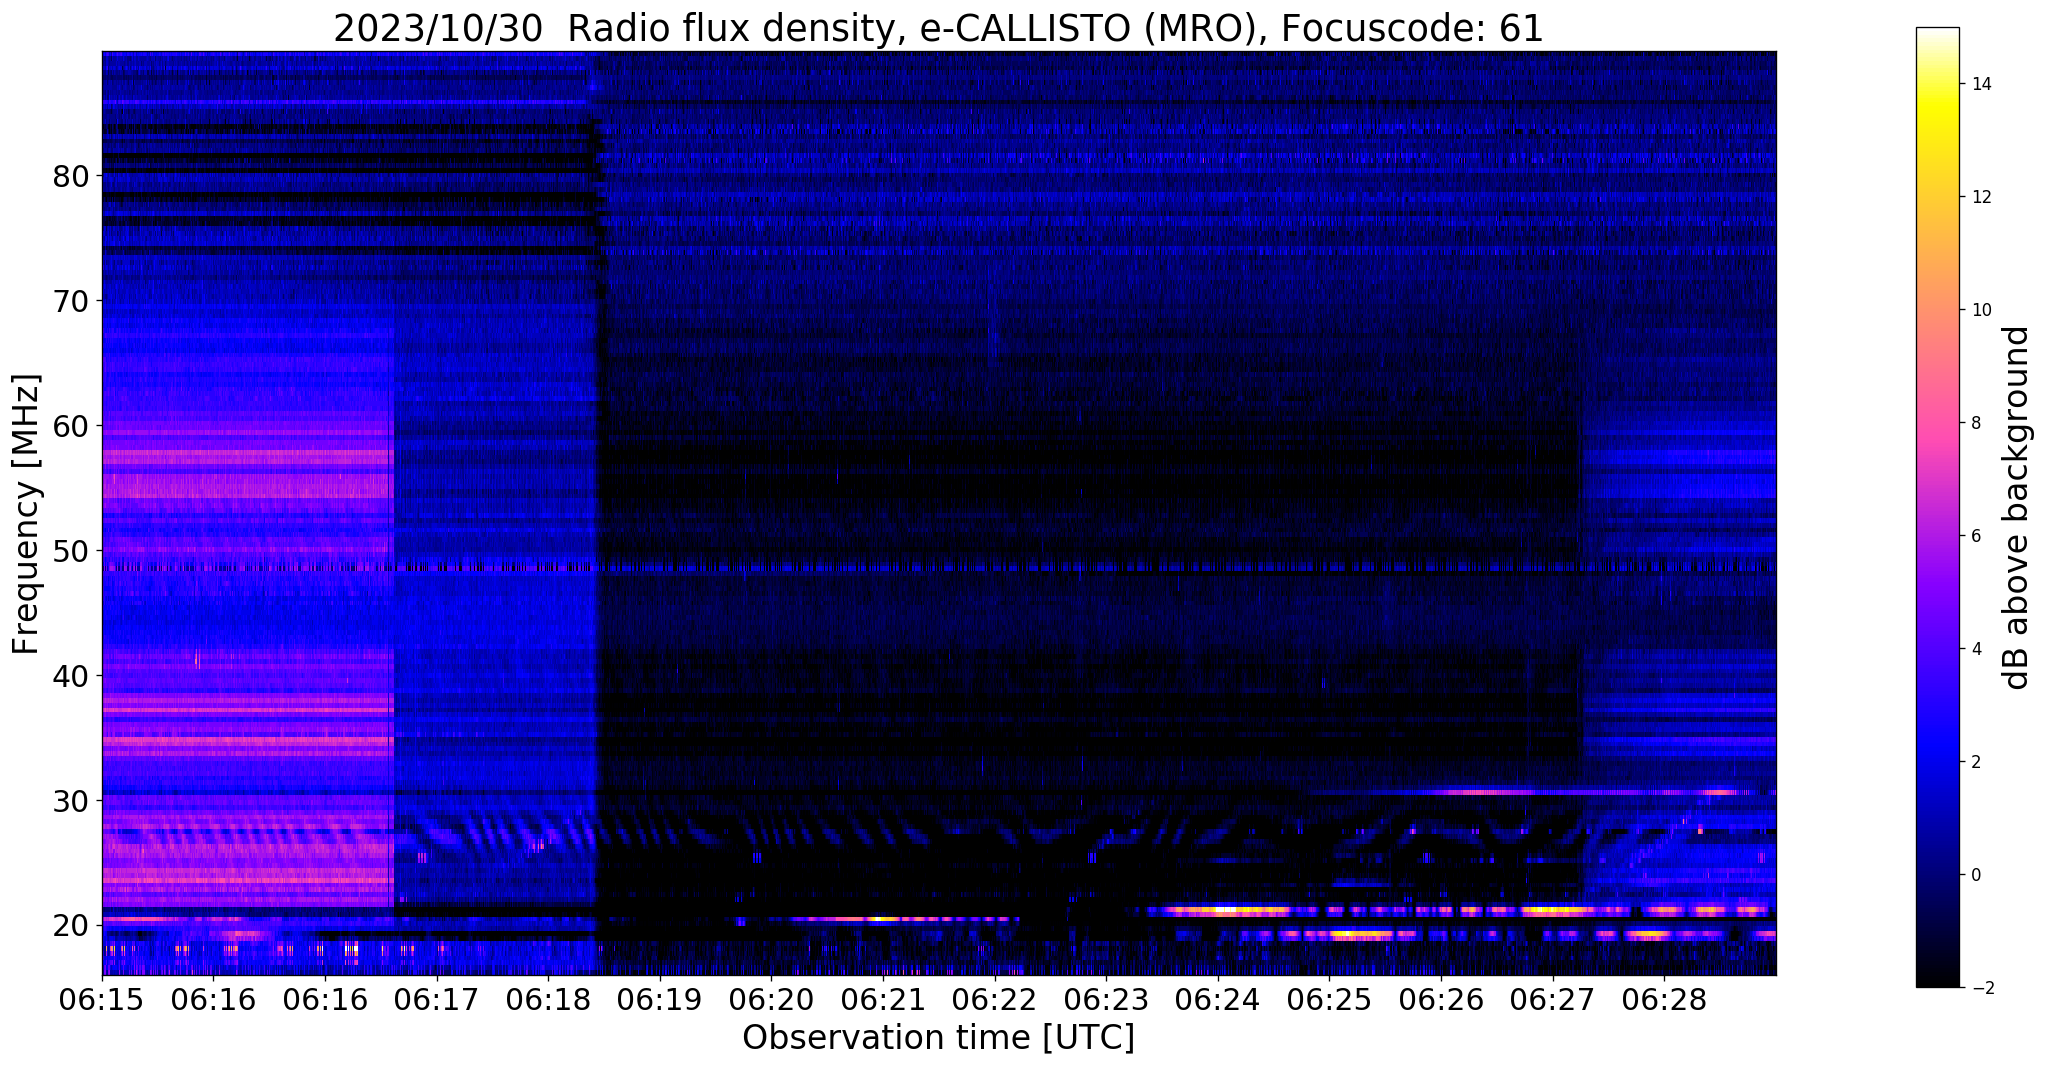2047x1067 pixels.
Task: Click the colorbar tick label 0
Action: coord(1974,875)
